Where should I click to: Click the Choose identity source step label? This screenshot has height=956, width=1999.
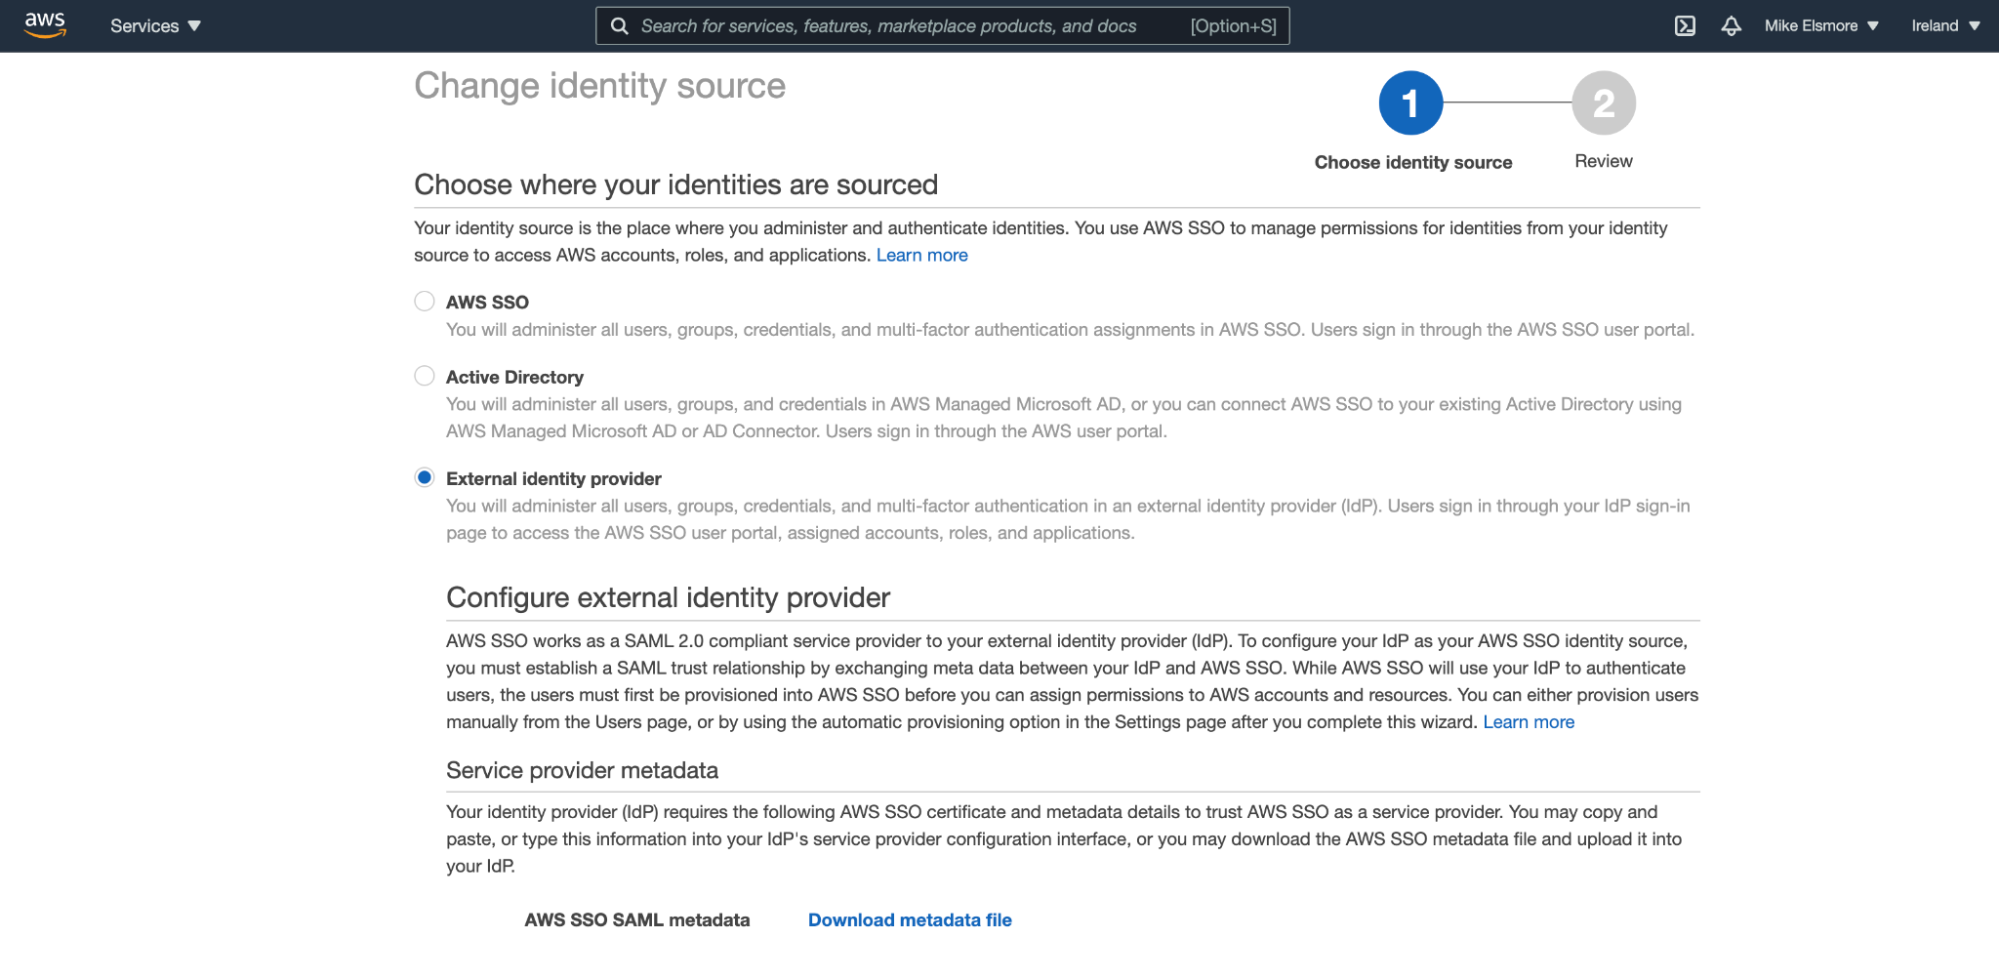[1412, 161]
